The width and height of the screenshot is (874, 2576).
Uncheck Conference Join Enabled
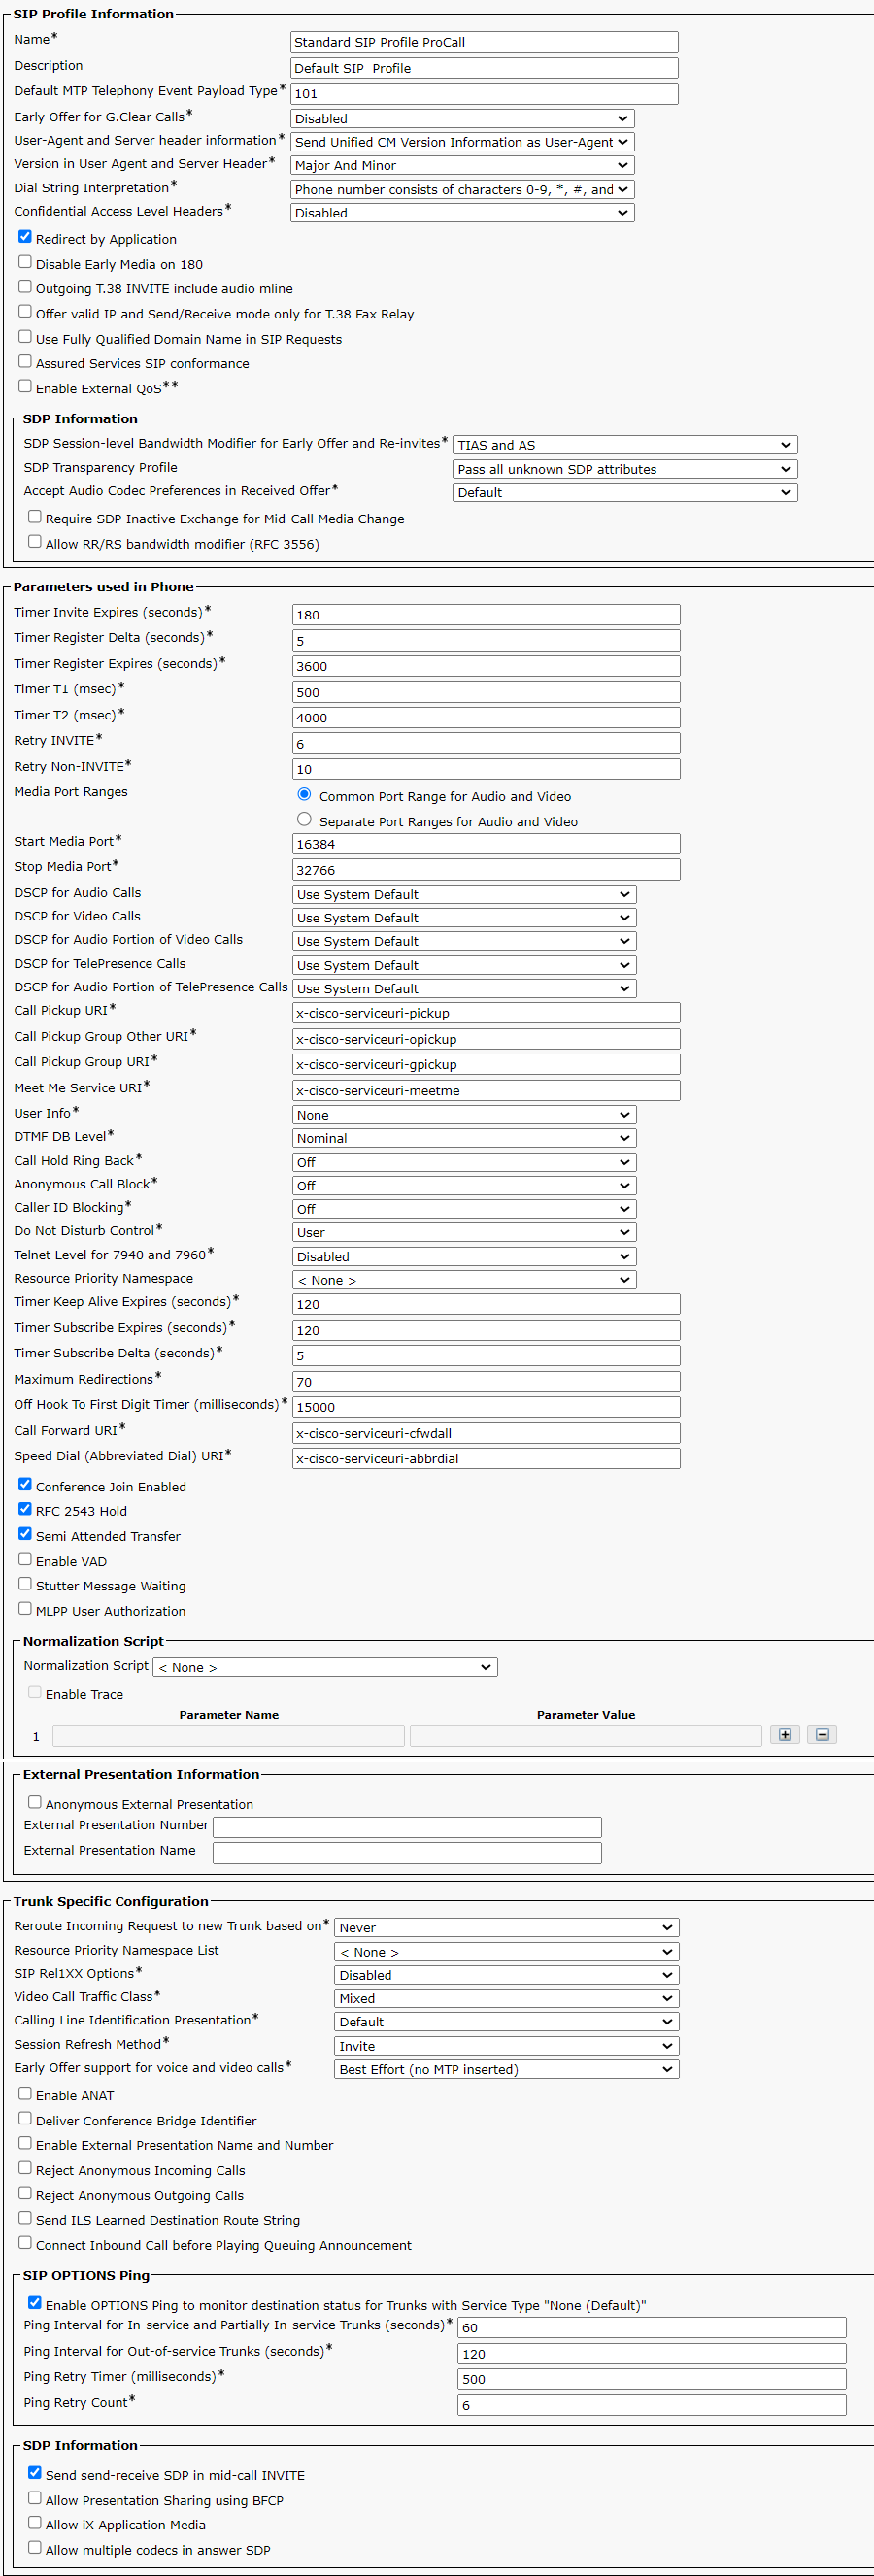(25, 1484)
